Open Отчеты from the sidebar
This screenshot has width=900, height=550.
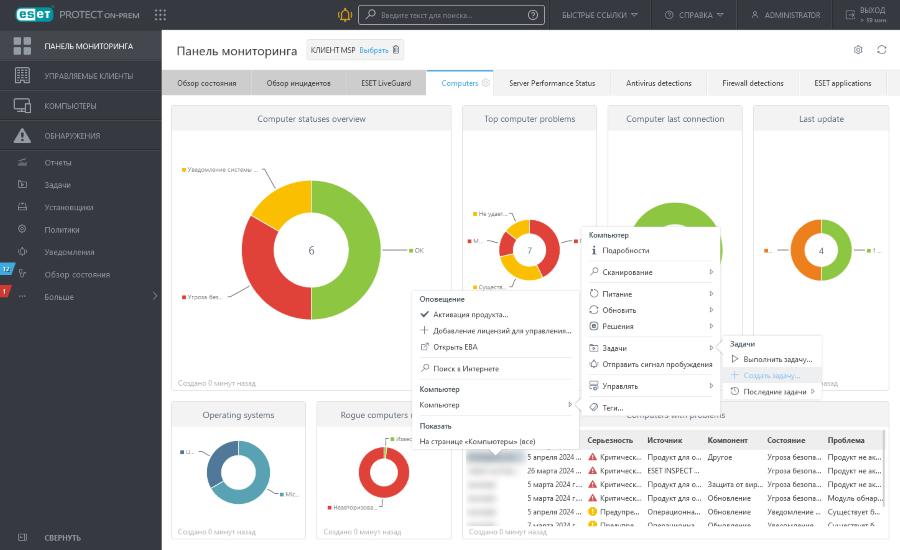(x=58, y=163)
